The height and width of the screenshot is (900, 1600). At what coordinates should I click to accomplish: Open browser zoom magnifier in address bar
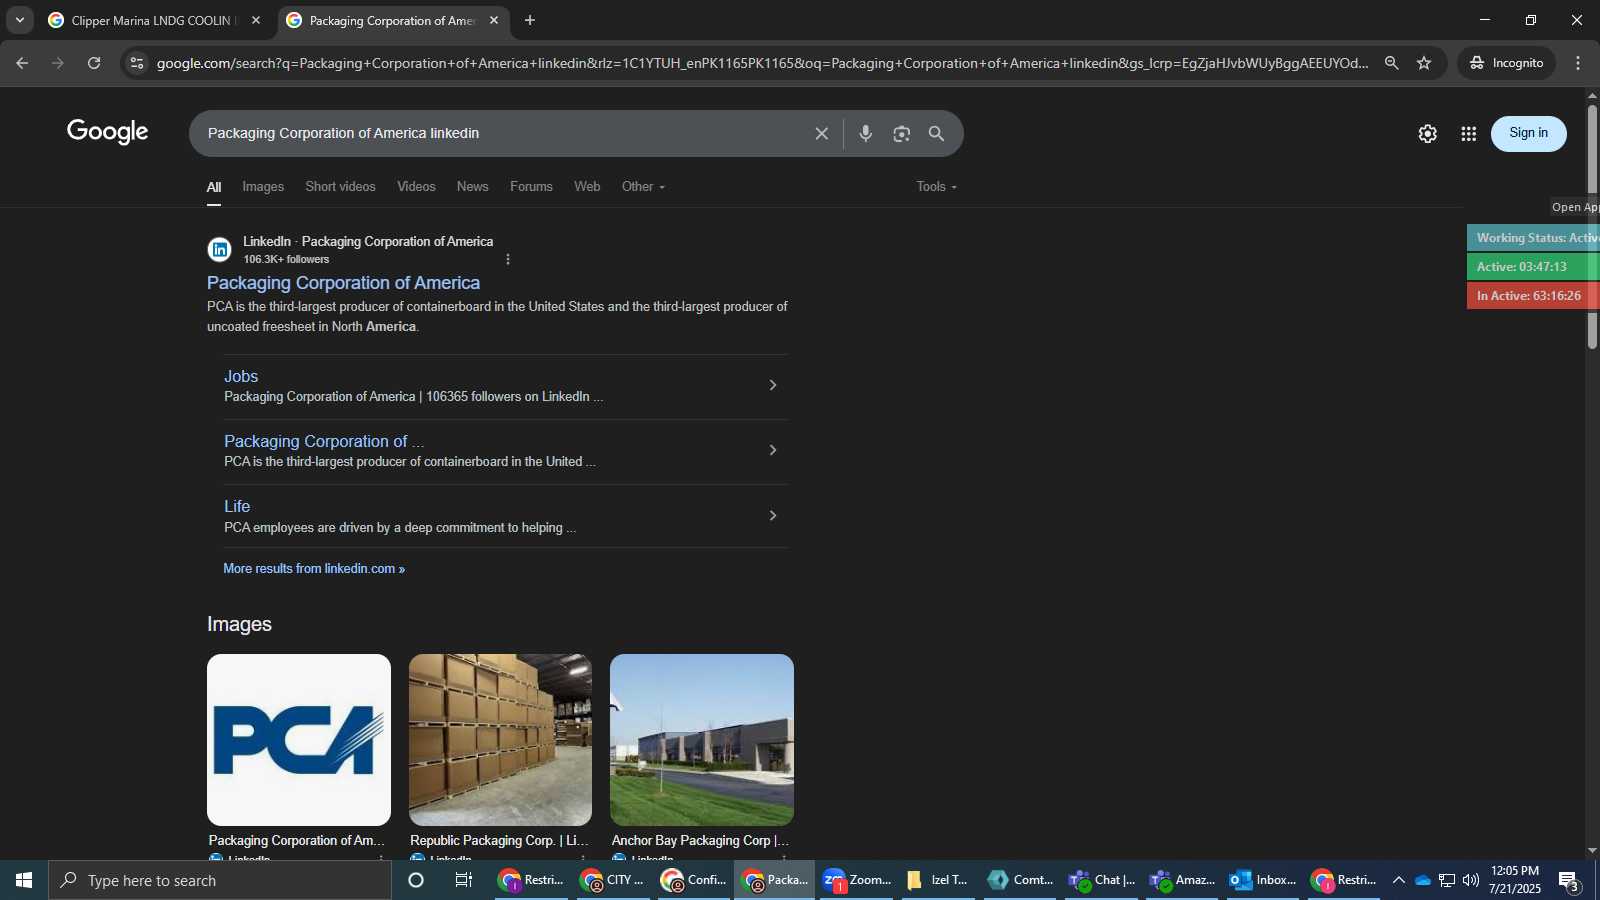pyautogui.click(x=1391, y=63)
